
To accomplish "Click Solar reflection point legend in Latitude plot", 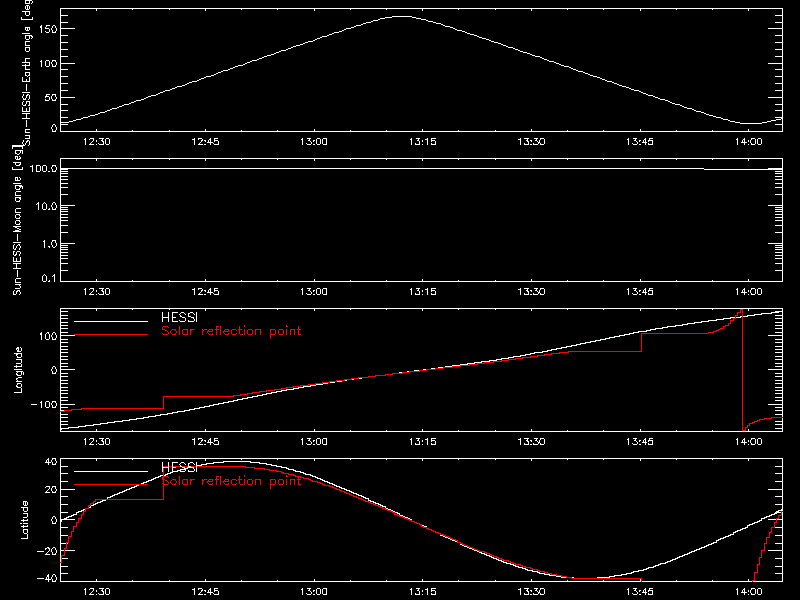I will 231,481.
